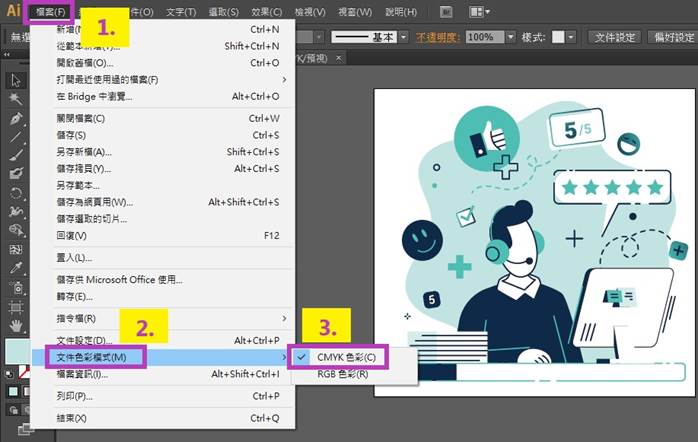Select the Line Segment tool
Image resolution: width=698 pixels, height=442 pixels.
(x=16, y=137)
